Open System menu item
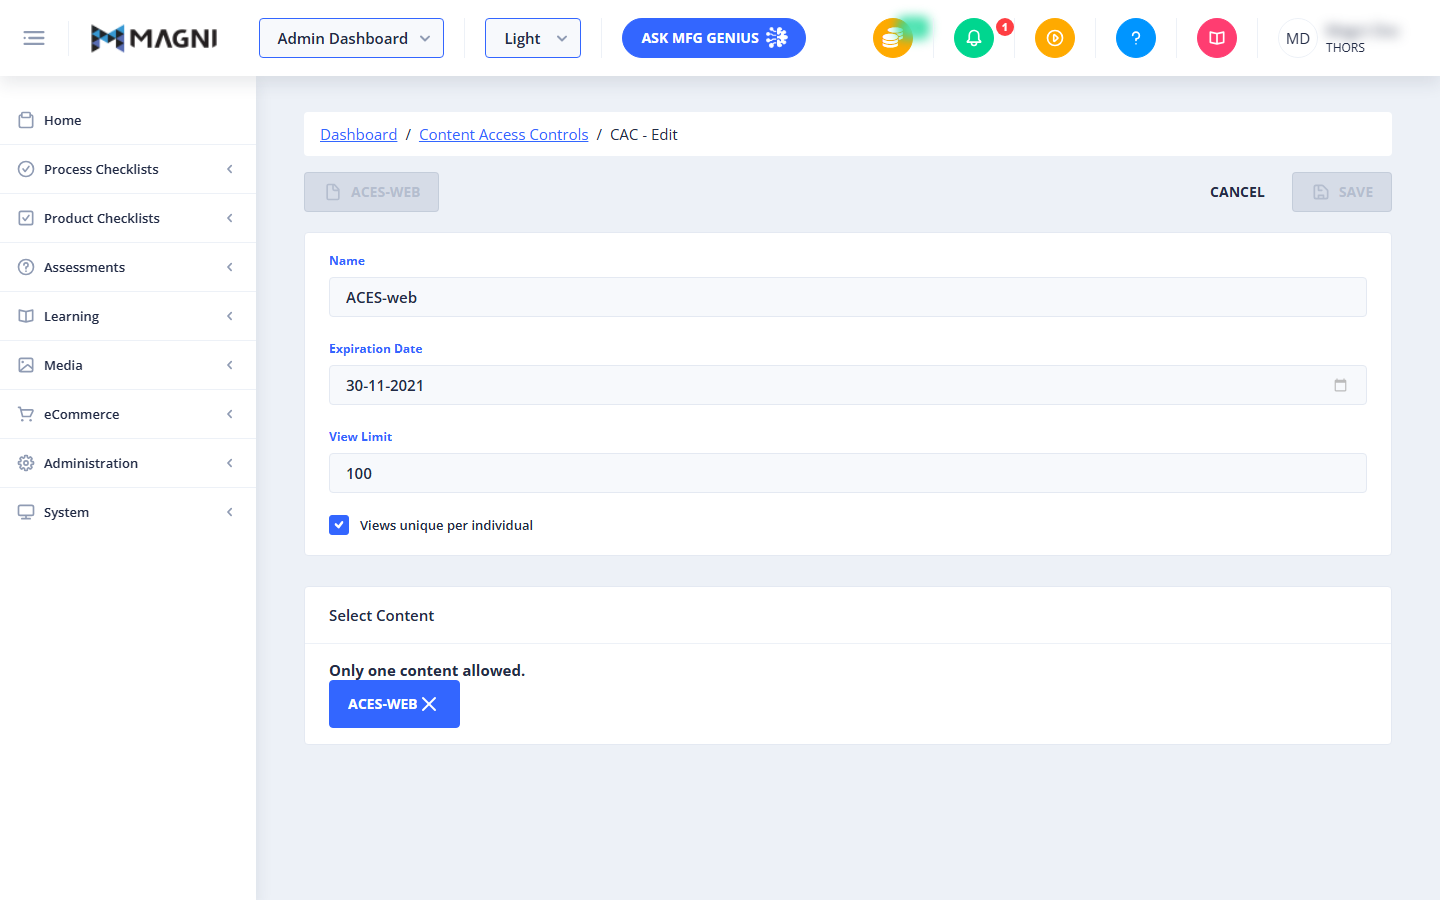 tap(128, 512)
